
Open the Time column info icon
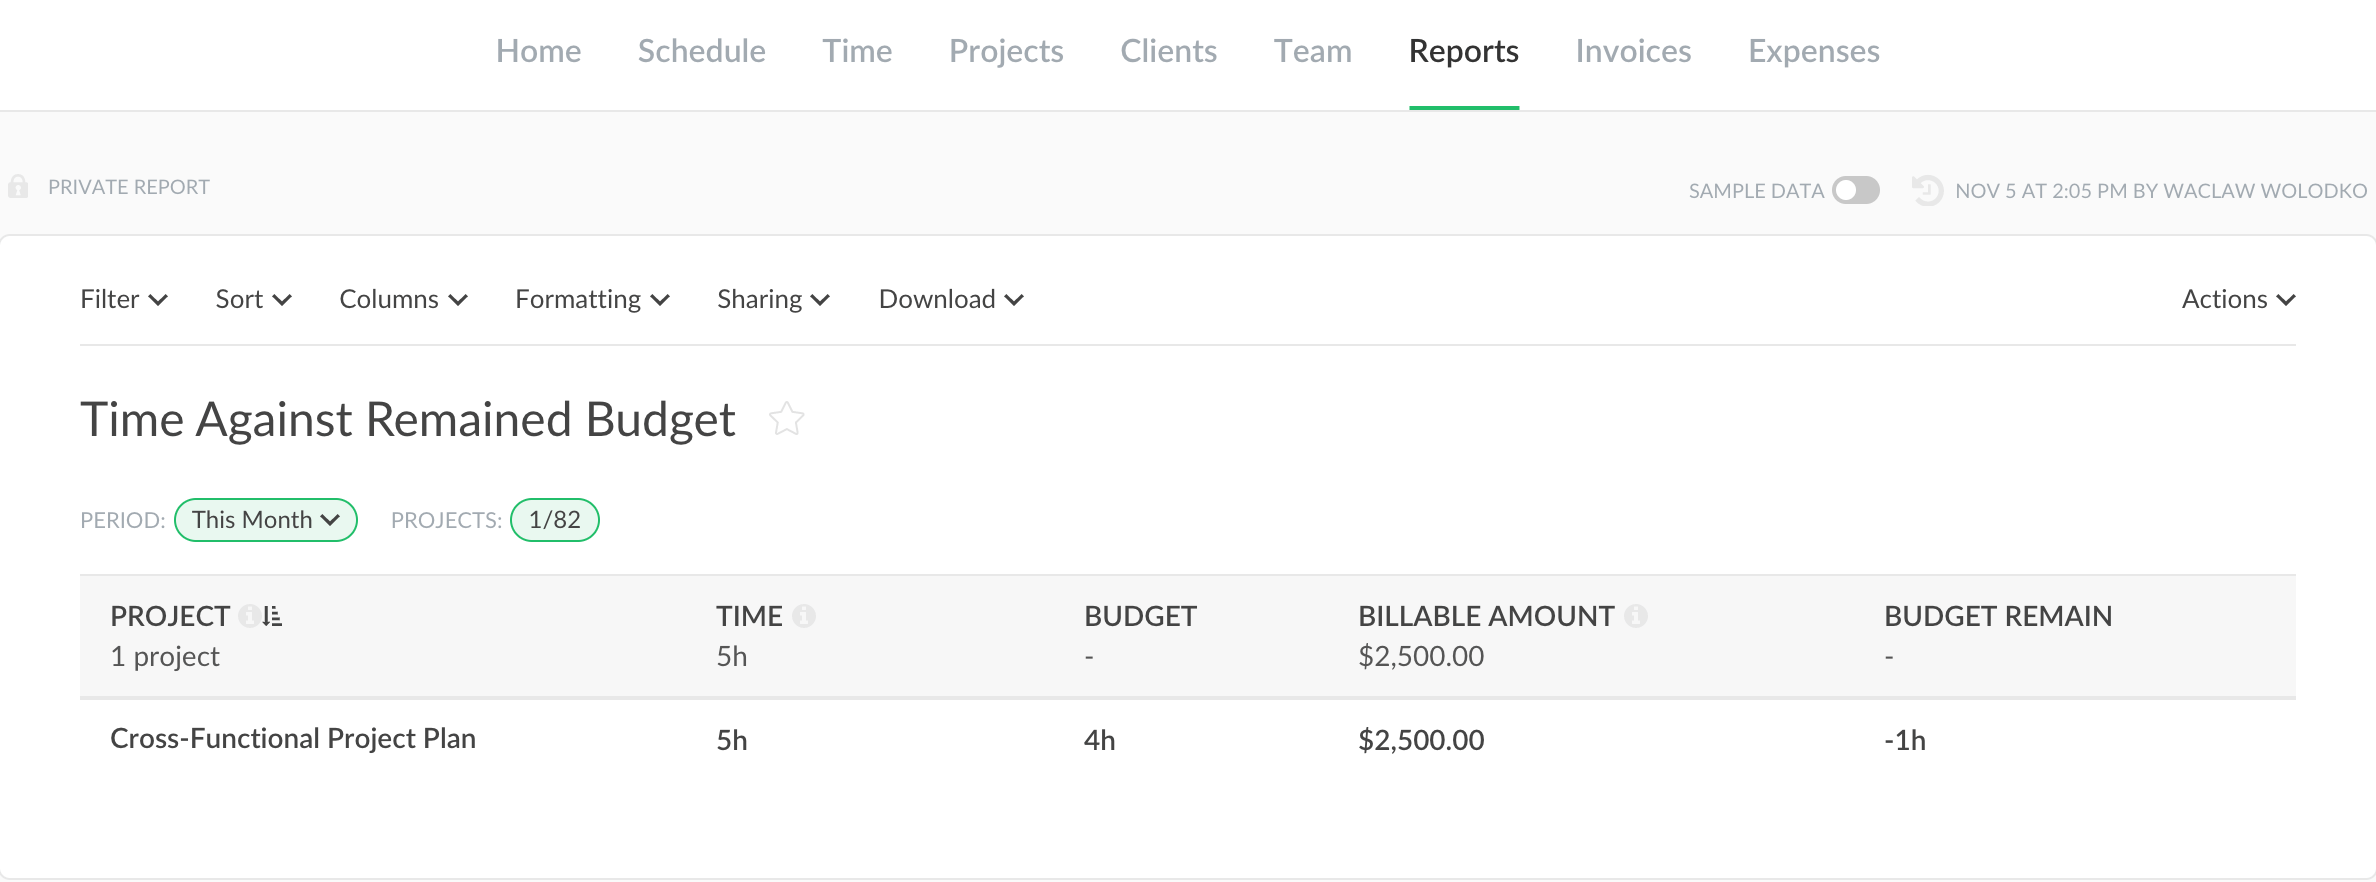(x=803, y=616)
